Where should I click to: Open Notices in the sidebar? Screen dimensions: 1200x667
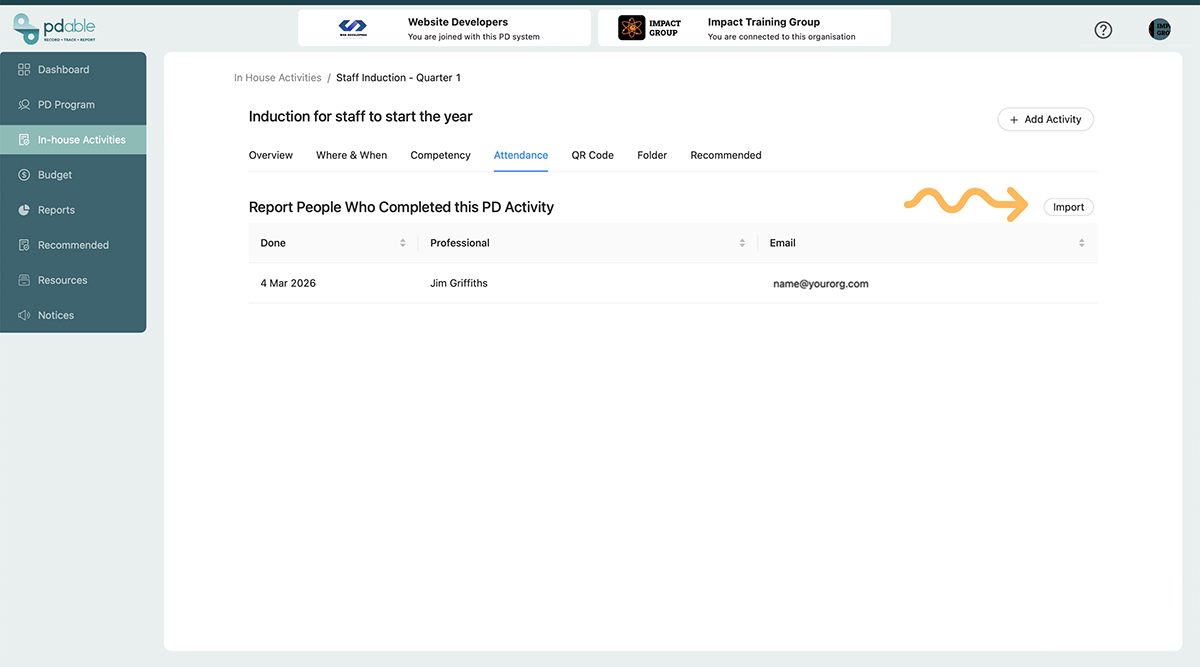pos(73,315)
